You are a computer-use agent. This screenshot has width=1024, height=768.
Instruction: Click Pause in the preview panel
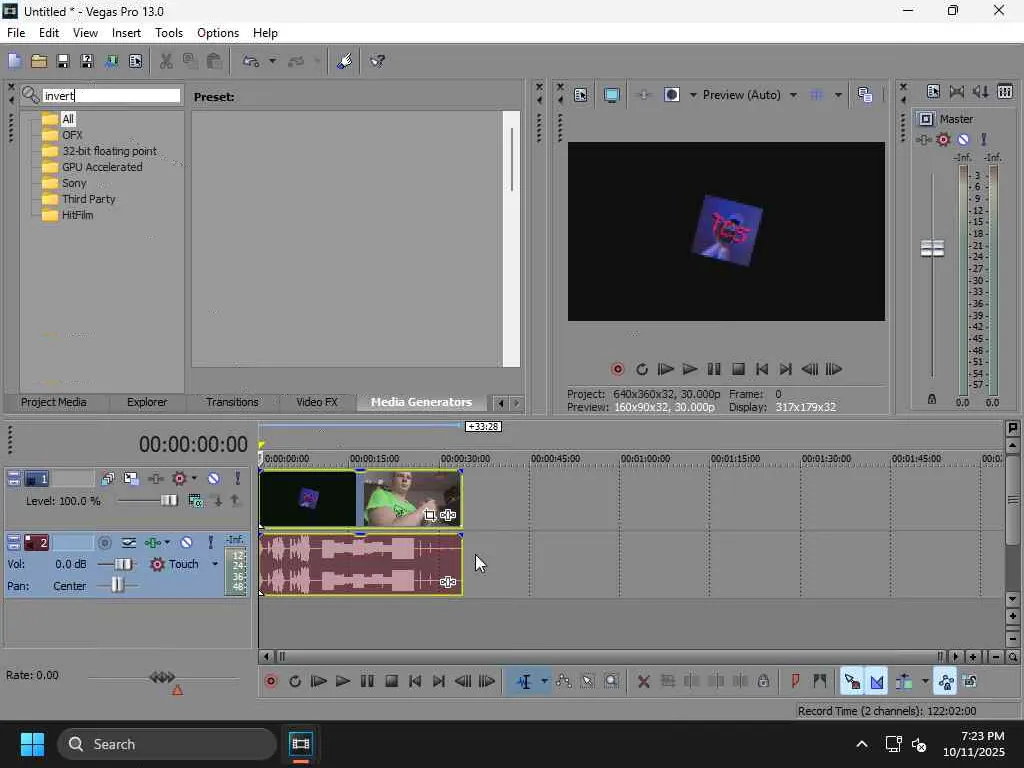click(x=714, y=369)
